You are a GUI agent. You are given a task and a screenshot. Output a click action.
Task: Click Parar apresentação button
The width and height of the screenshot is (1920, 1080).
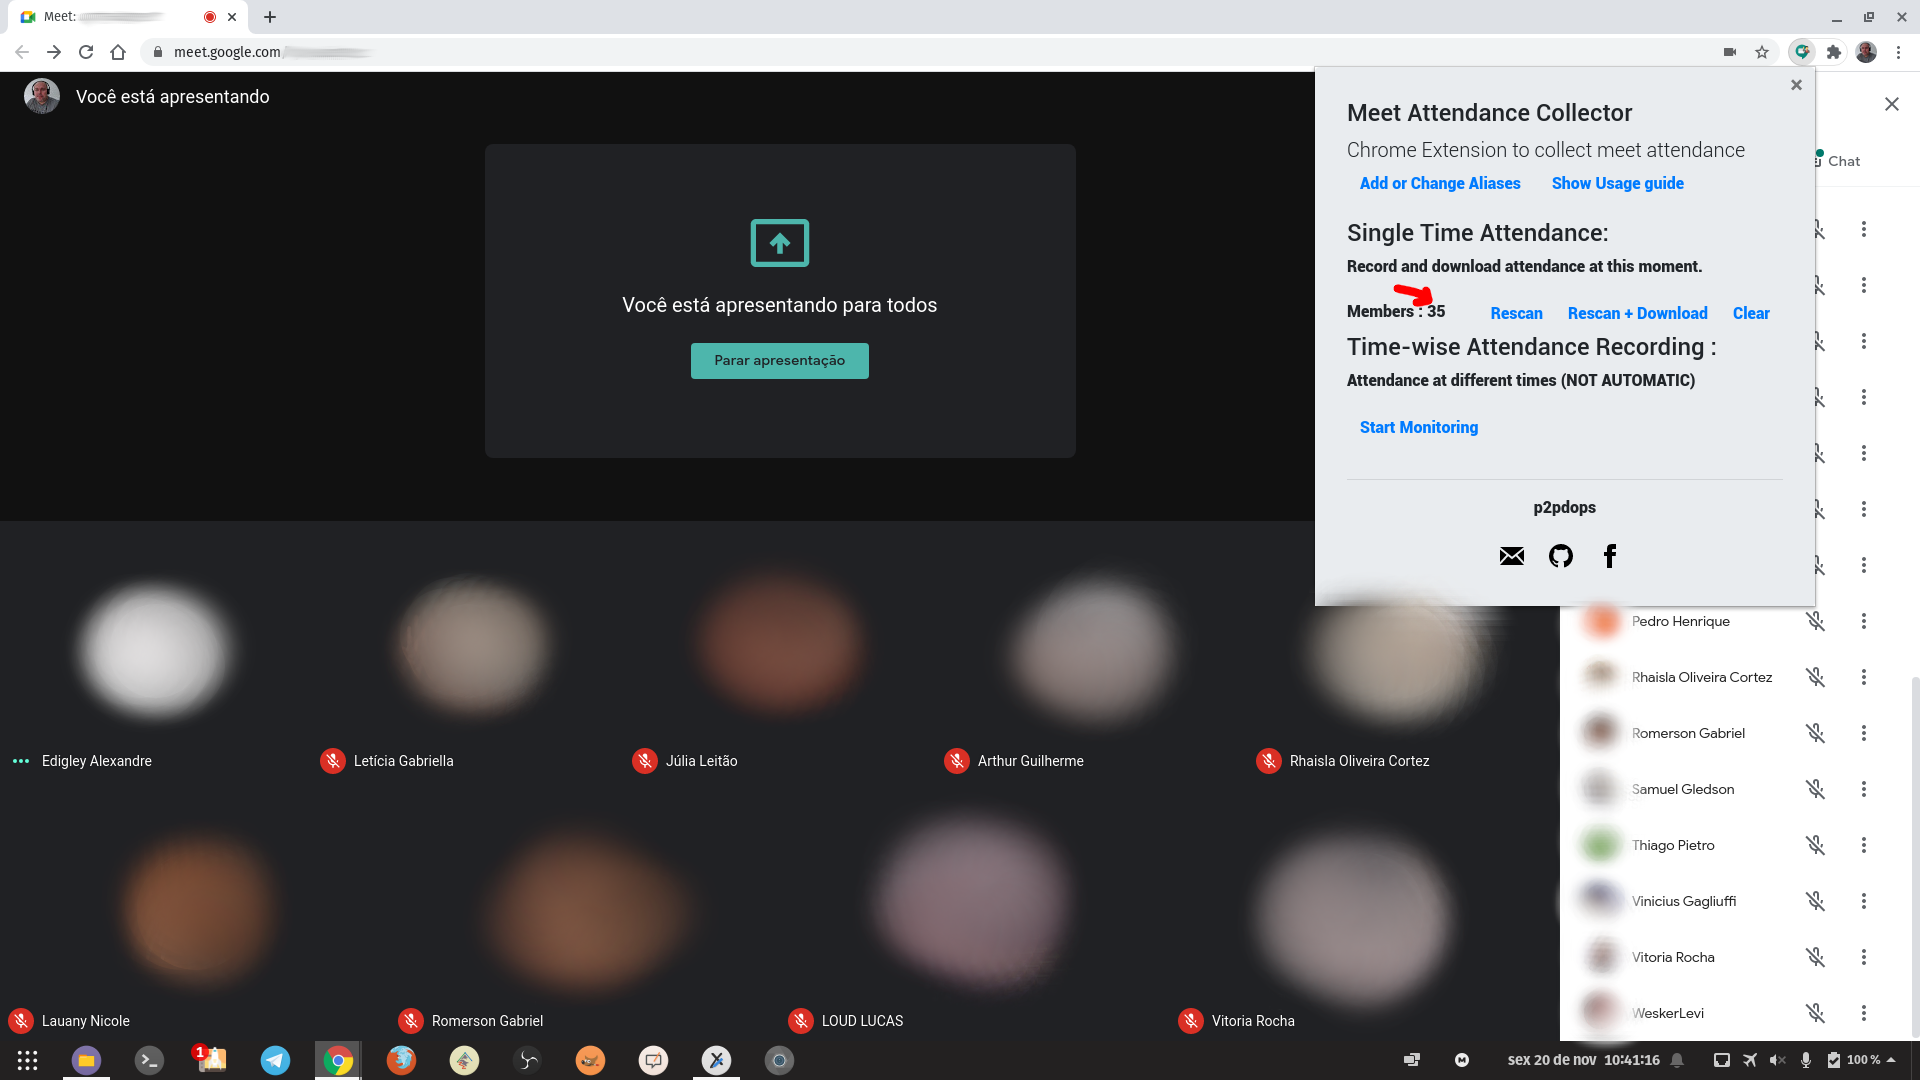(779, 361)
